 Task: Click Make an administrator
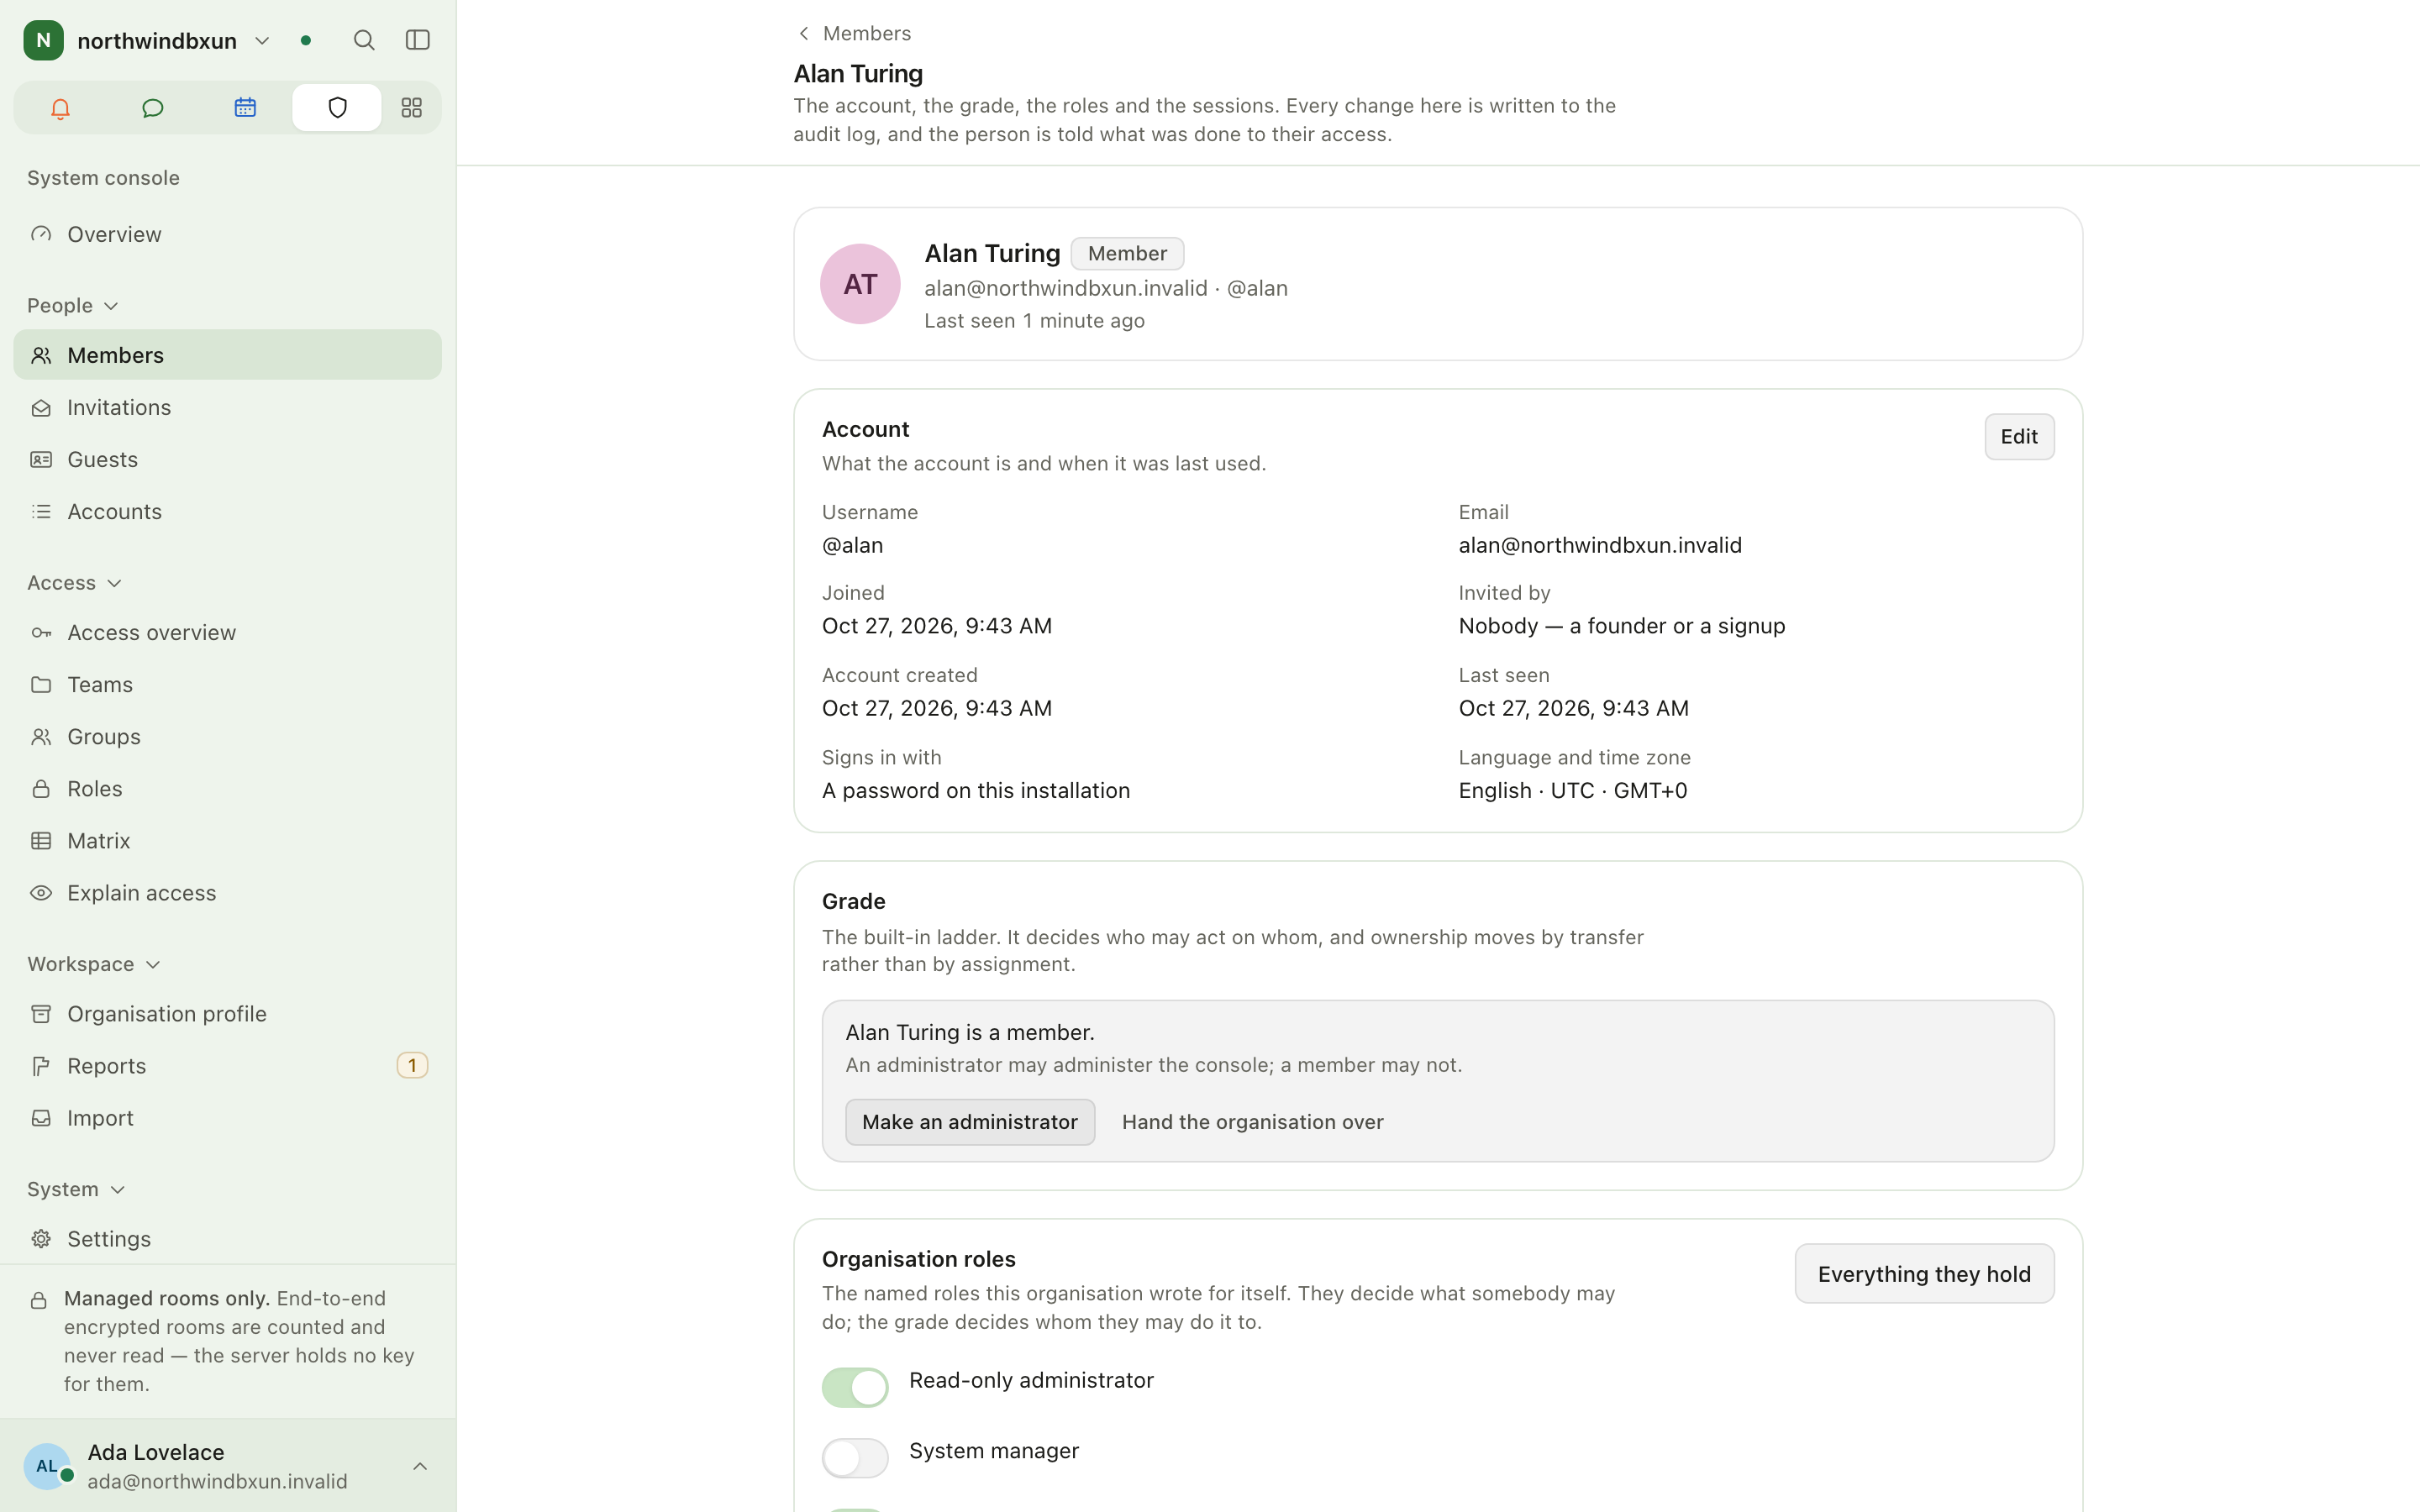point(969,1122)
